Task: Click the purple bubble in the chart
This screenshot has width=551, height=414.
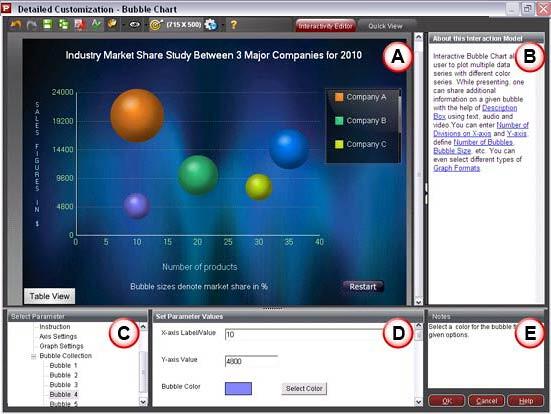Action: [x=137, y=206]
